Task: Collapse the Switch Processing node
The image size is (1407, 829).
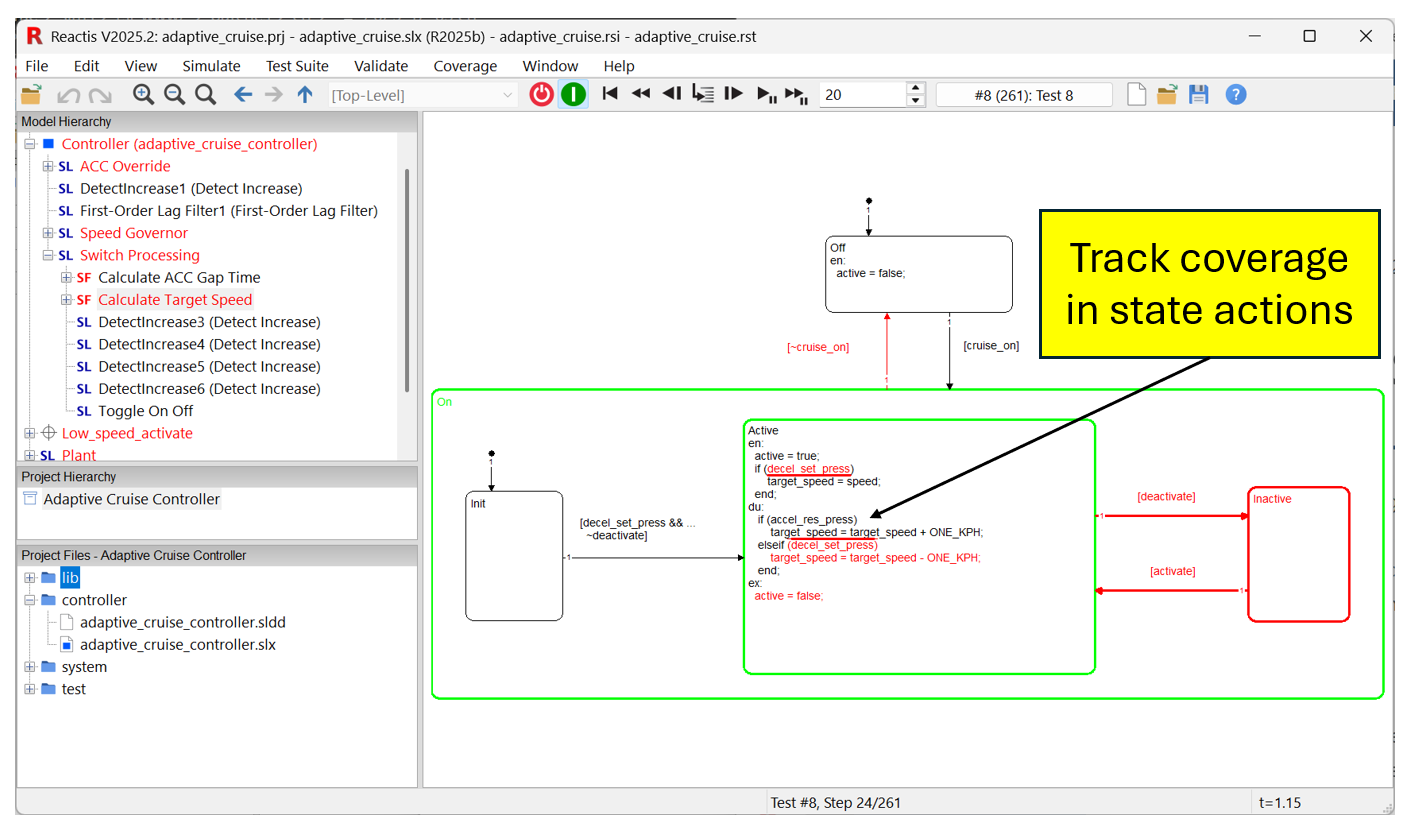Action: (x=48, y=255)
